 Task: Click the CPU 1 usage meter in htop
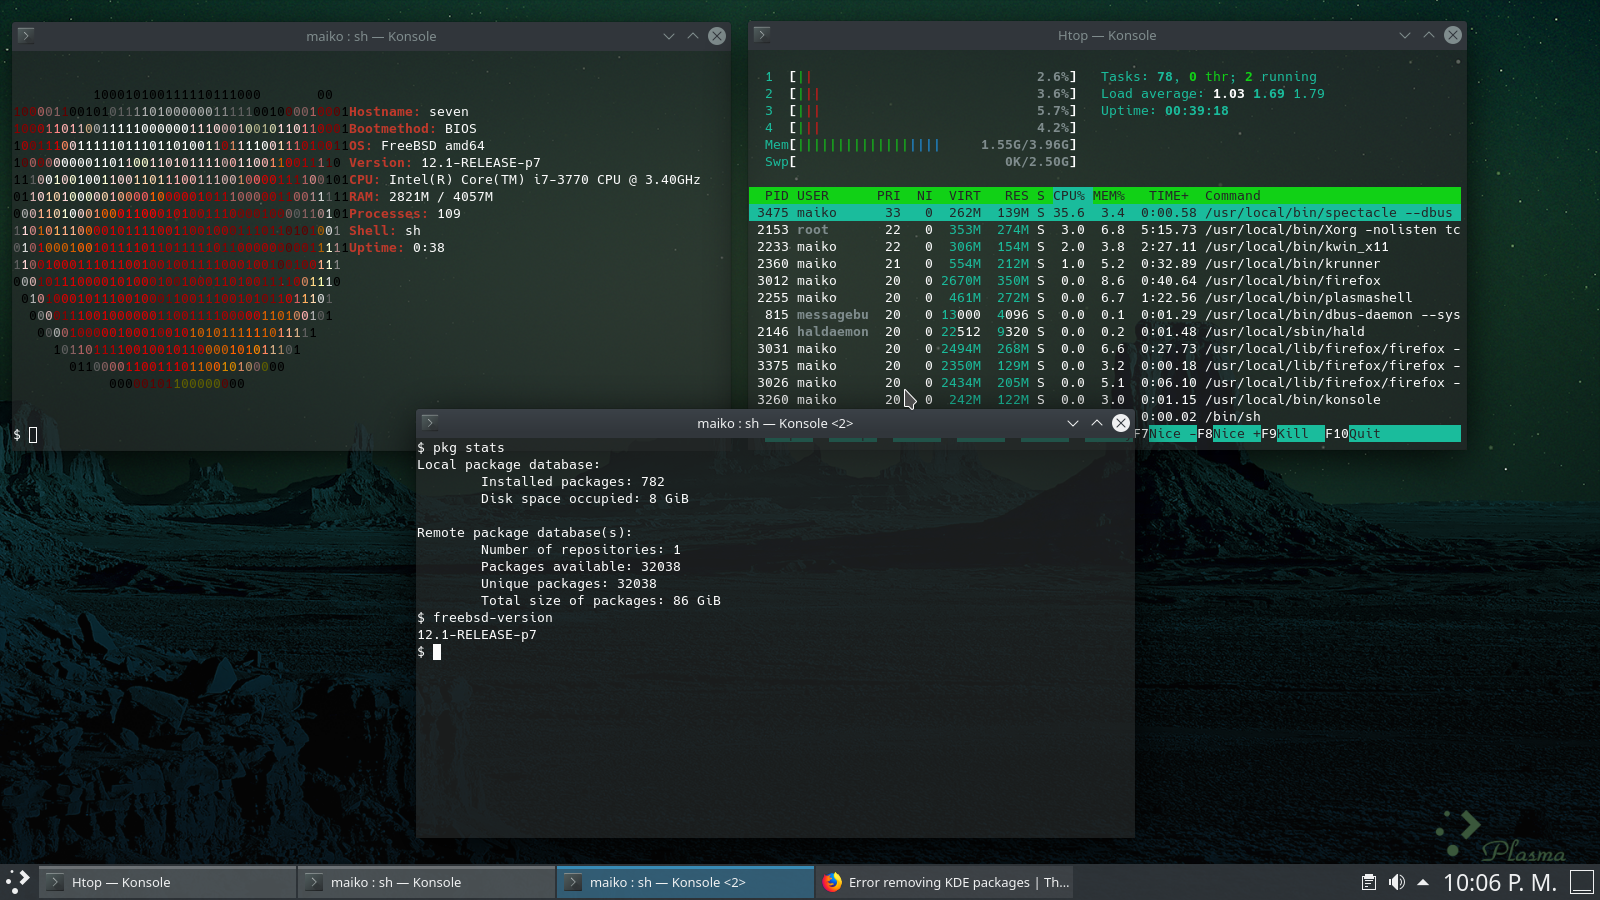click(x=921, y=77)
